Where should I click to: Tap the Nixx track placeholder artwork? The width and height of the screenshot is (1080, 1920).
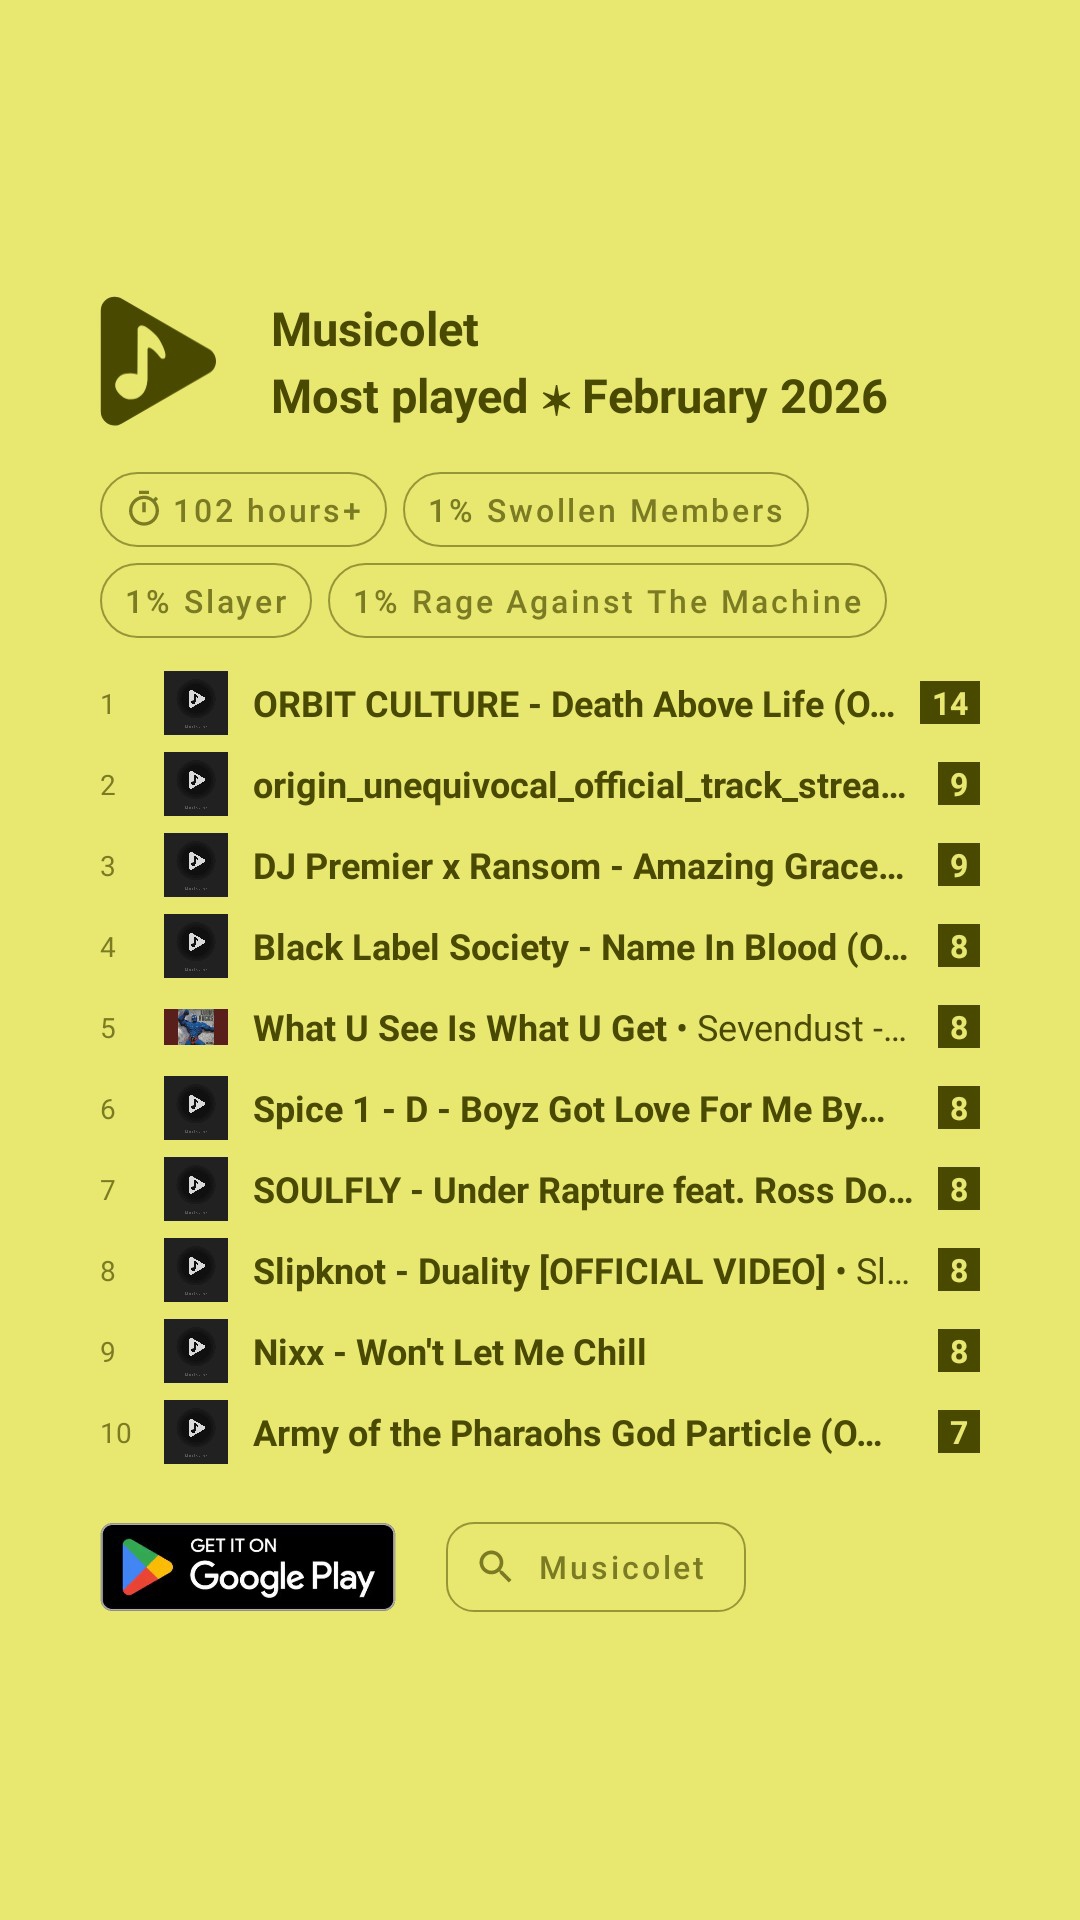pos(196,1351)
